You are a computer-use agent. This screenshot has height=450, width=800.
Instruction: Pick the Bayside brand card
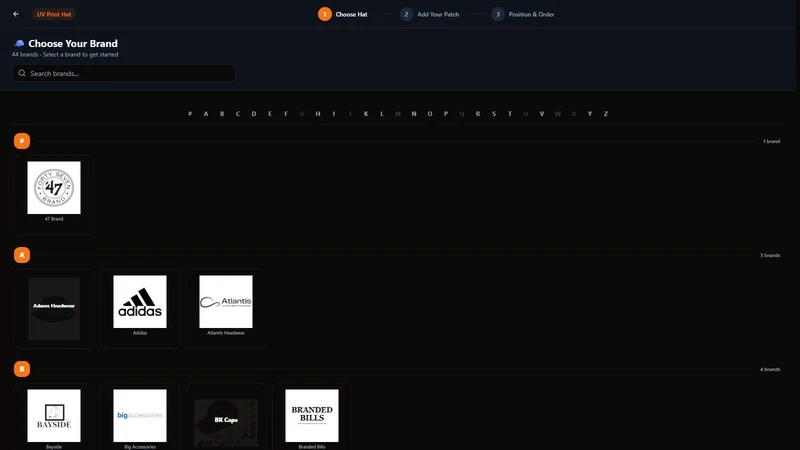pyautogui.click(x=54, y=417)
